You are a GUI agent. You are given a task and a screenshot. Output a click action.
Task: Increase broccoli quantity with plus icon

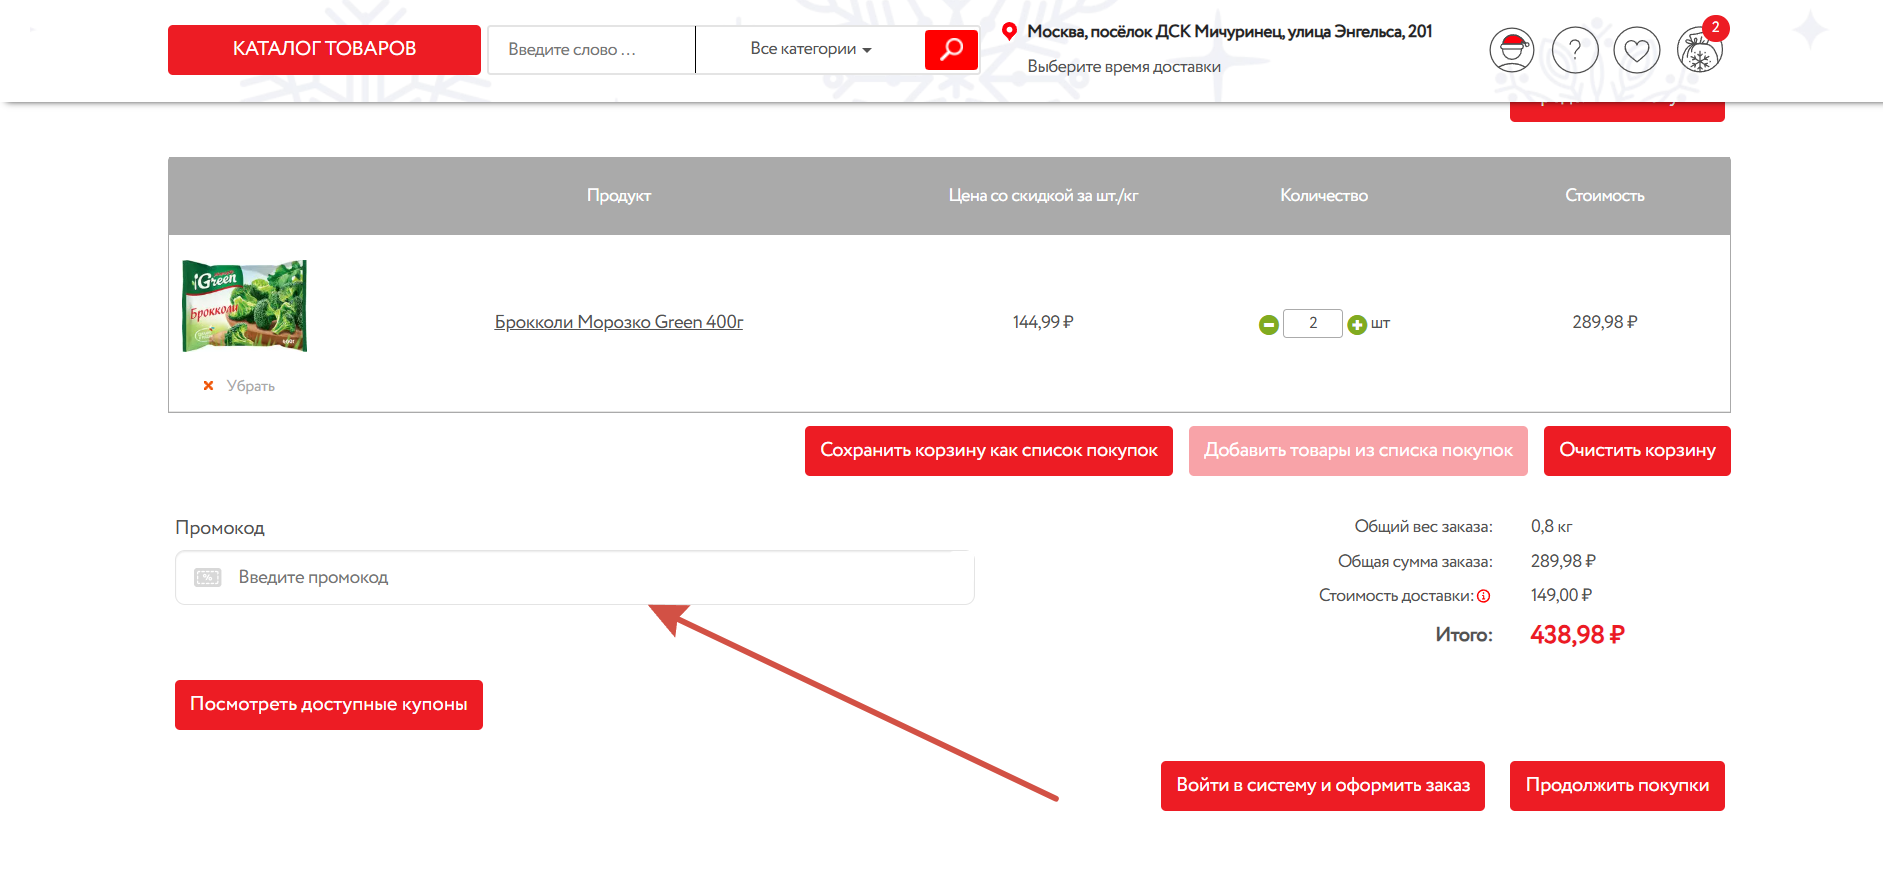point(1357,325)
